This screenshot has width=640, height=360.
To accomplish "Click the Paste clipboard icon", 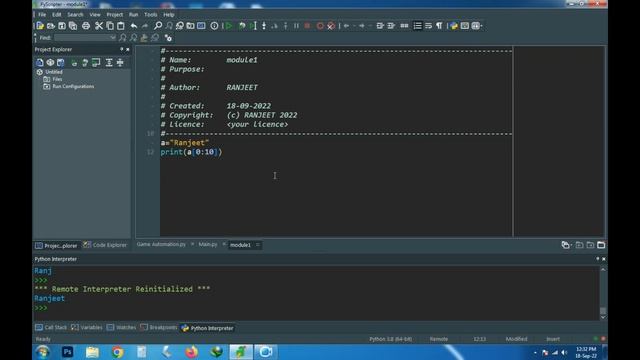I will pyautogui.click(x=121, y=26).
